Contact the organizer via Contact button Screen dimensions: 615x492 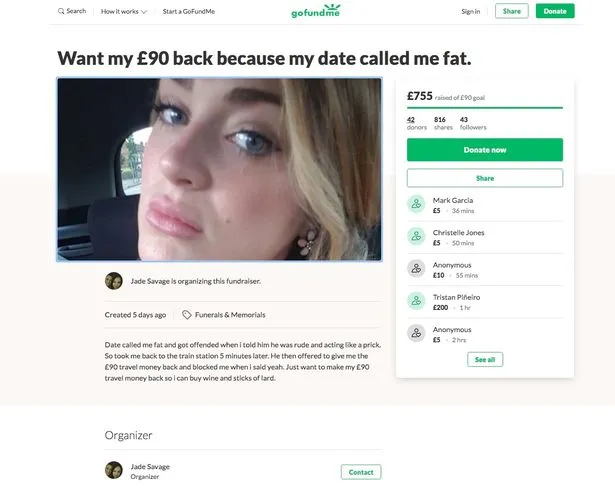click(360, 472)
